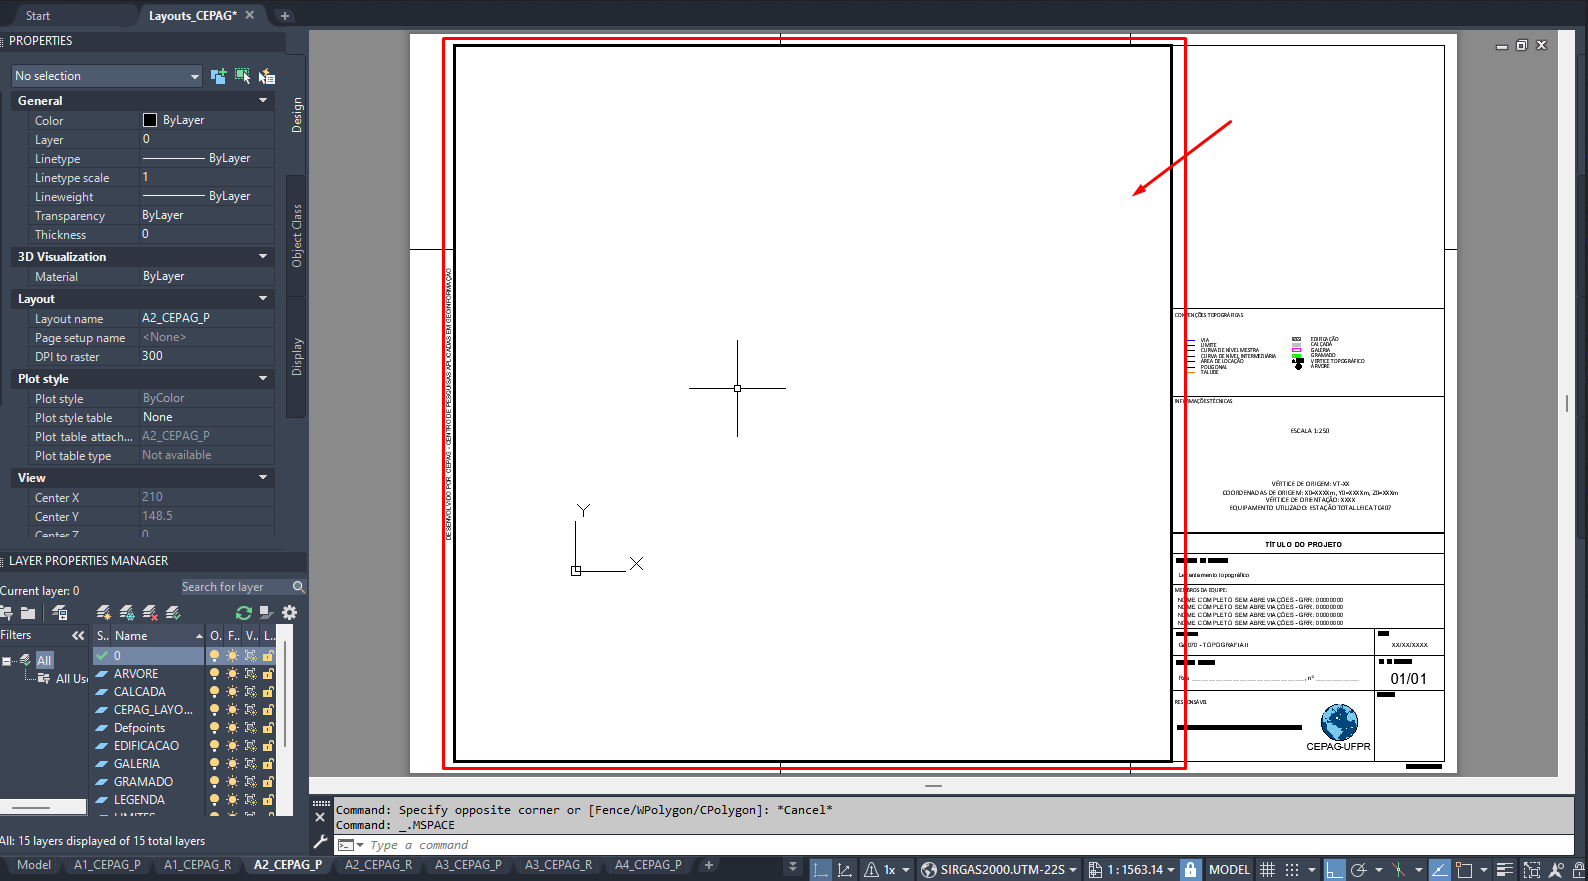Screen dimensions: 1588x881
Task: Open the SIRGAS2000.UTM-22S coordinate system dropdown
Action: pos(1000,869)
